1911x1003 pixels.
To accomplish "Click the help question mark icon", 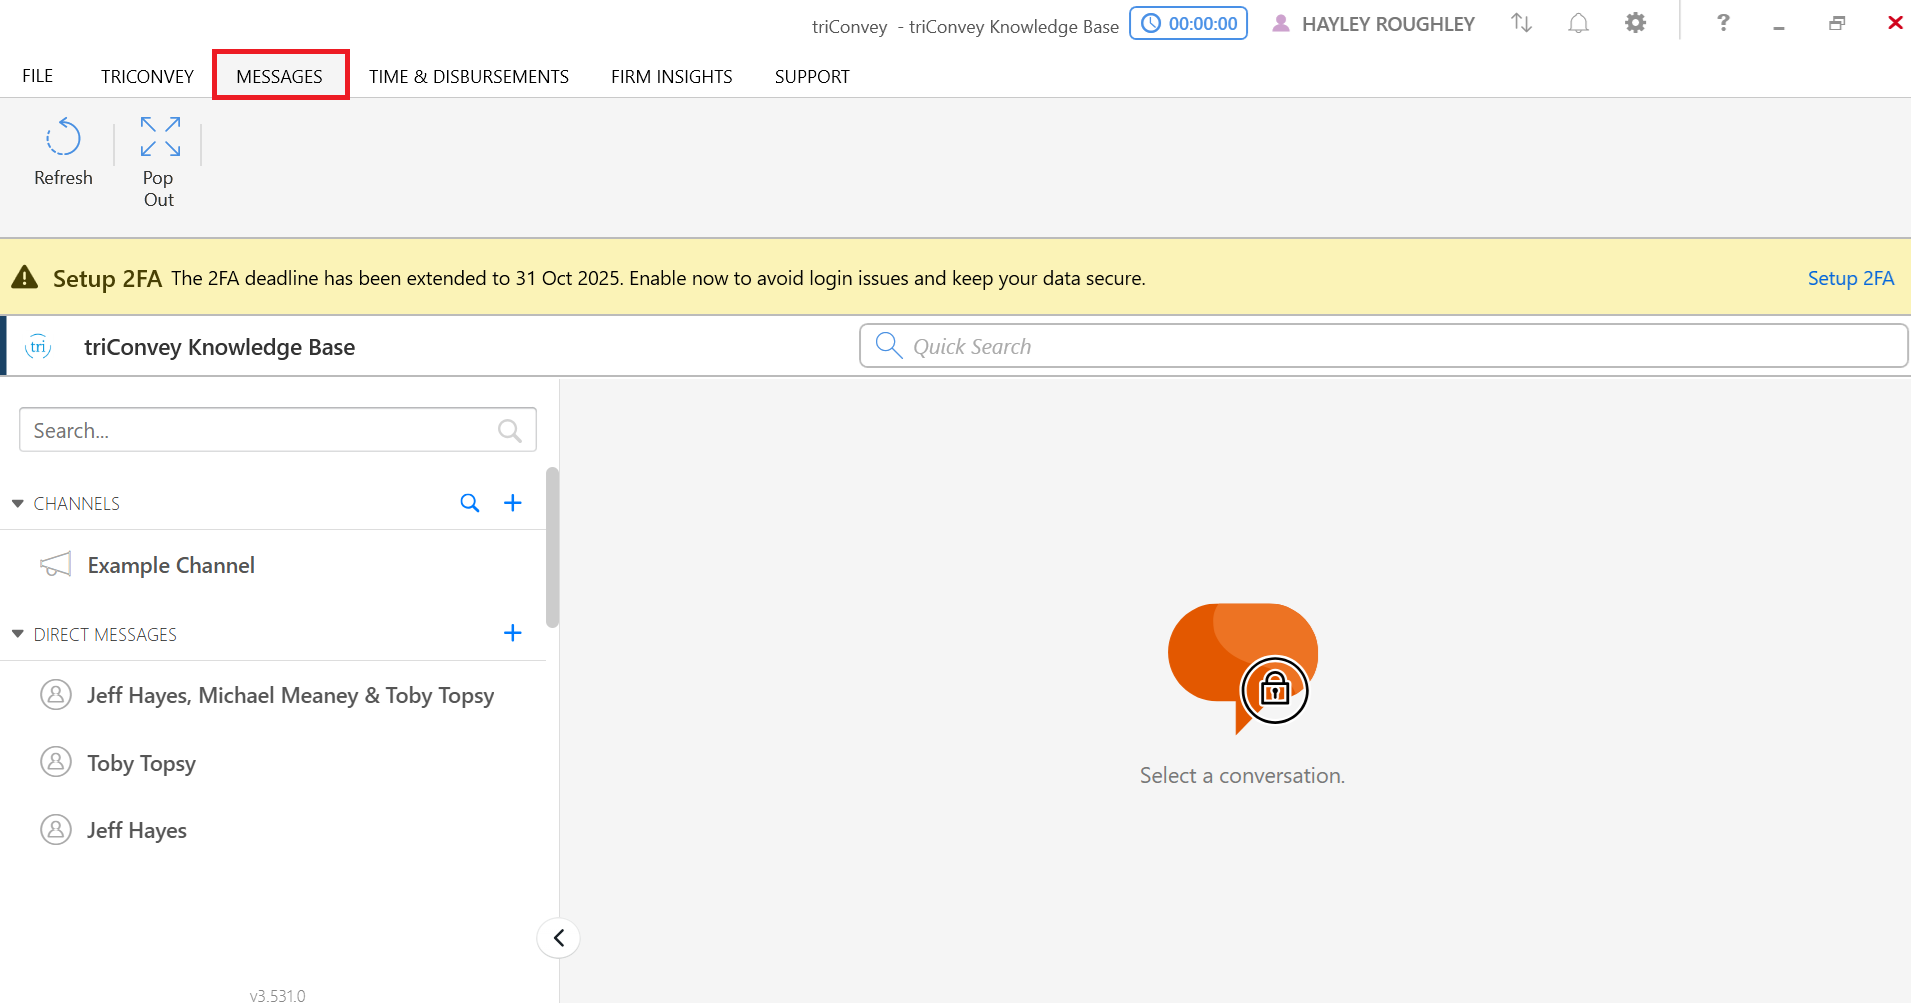I will pyautogui.click(x=1723, y=22).
